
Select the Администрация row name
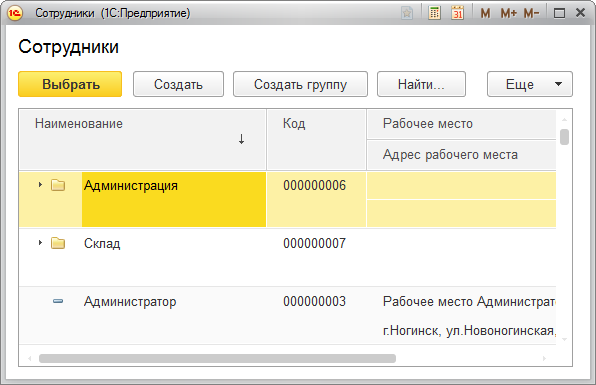click(x=131, y=186)
